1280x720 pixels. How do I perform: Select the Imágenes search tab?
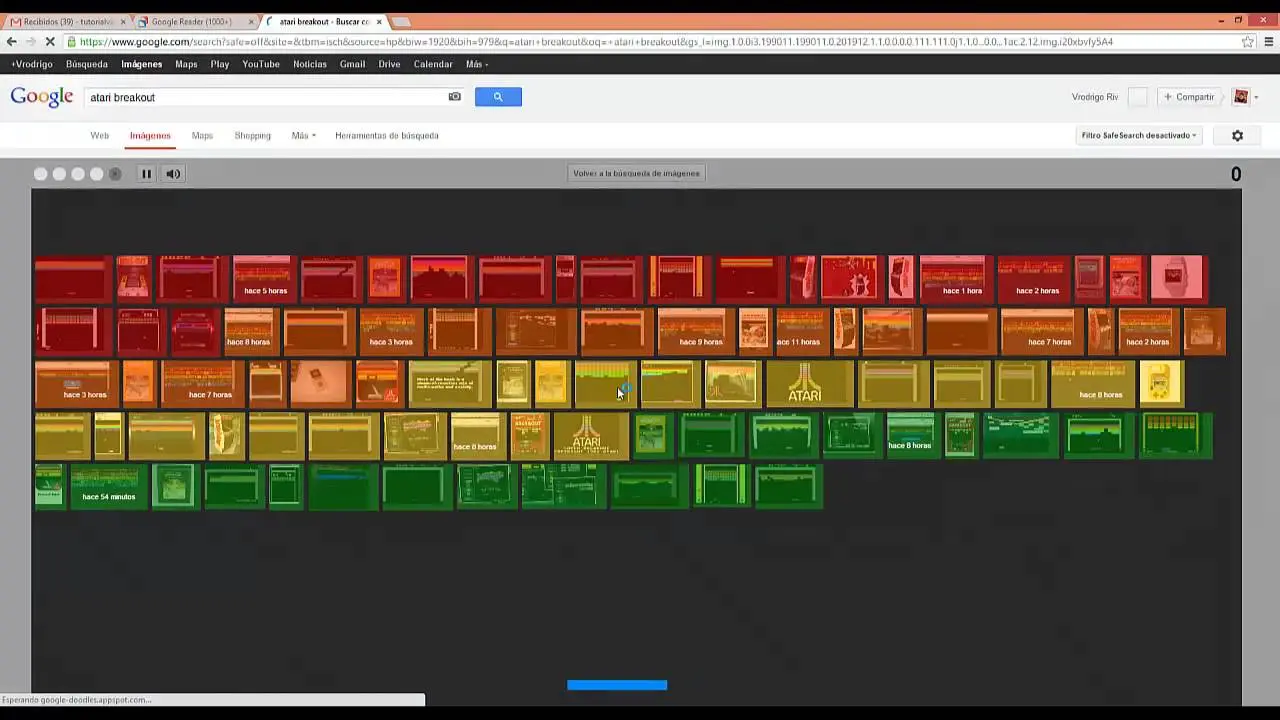[150, 136]
